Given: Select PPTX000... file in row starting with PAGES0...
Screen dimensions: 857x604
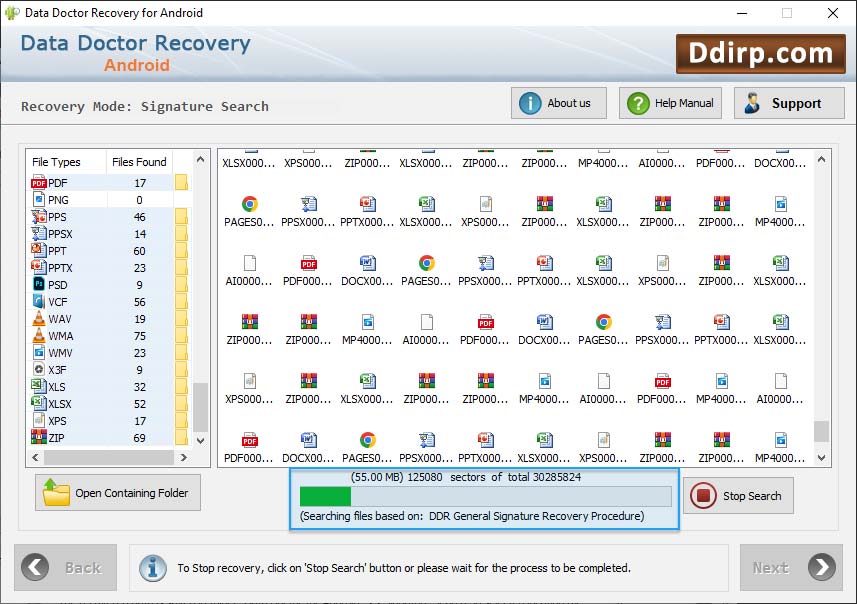Looking at the screenshot, I should [367, 210].
